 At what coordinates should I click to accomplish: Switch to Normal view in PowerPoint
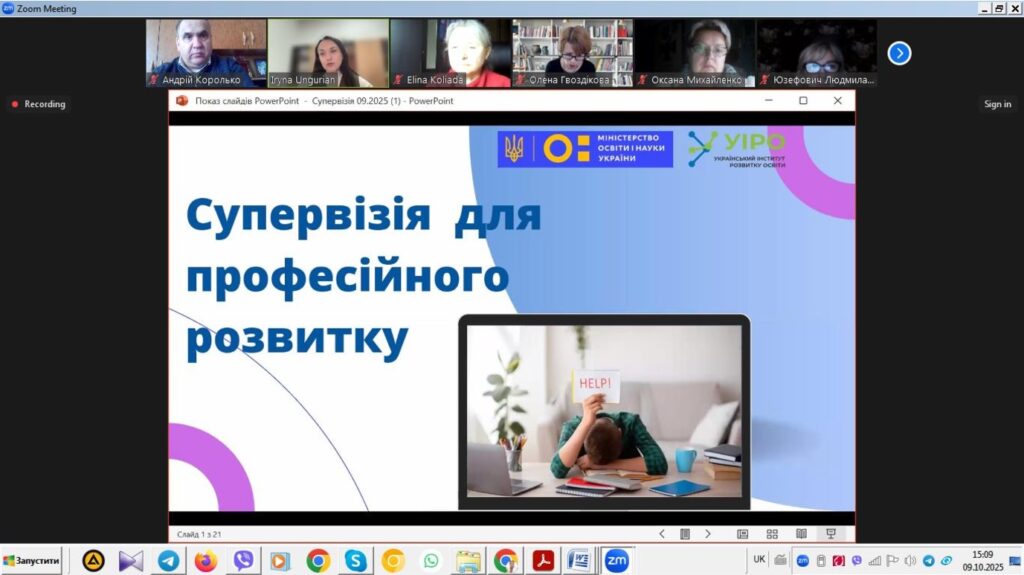[x=742, y=534]
